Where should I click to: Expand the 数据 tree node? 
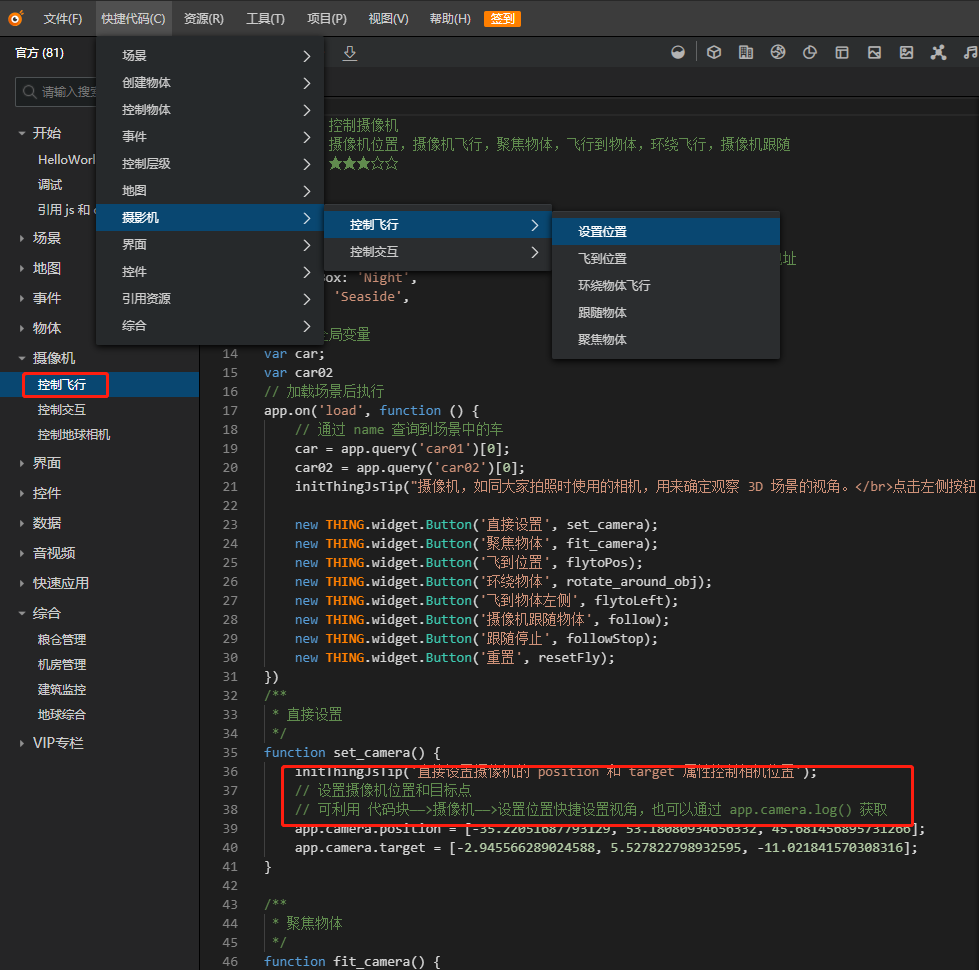22,523
